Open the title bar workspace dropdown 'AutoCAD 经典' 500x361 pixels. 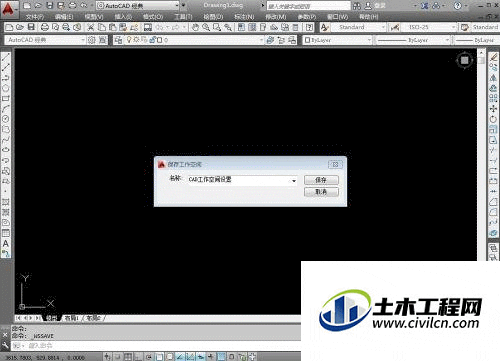[x=138, y=6]
